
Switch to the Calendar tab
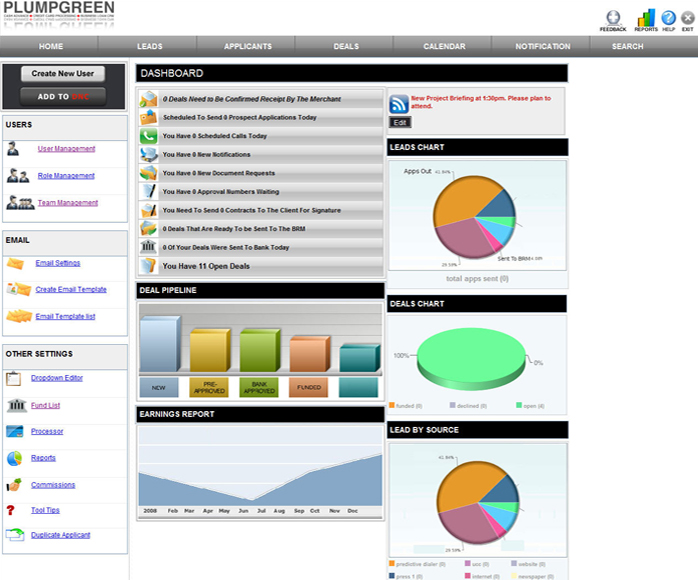click(x=444, y=46)
